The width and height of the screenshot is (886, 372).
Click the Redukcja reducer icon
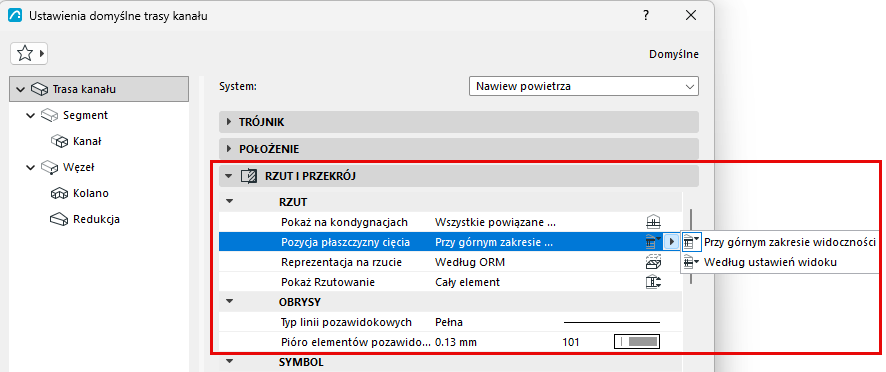(59, 219)
